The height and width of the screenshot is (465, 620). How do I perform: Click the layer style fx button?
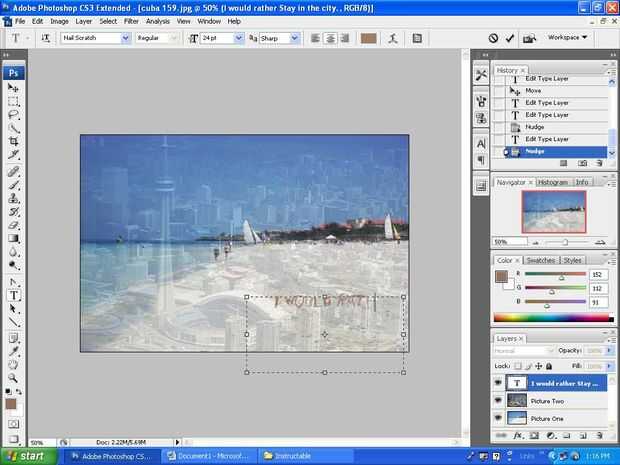pyautogui.click(x=517, y=436)
